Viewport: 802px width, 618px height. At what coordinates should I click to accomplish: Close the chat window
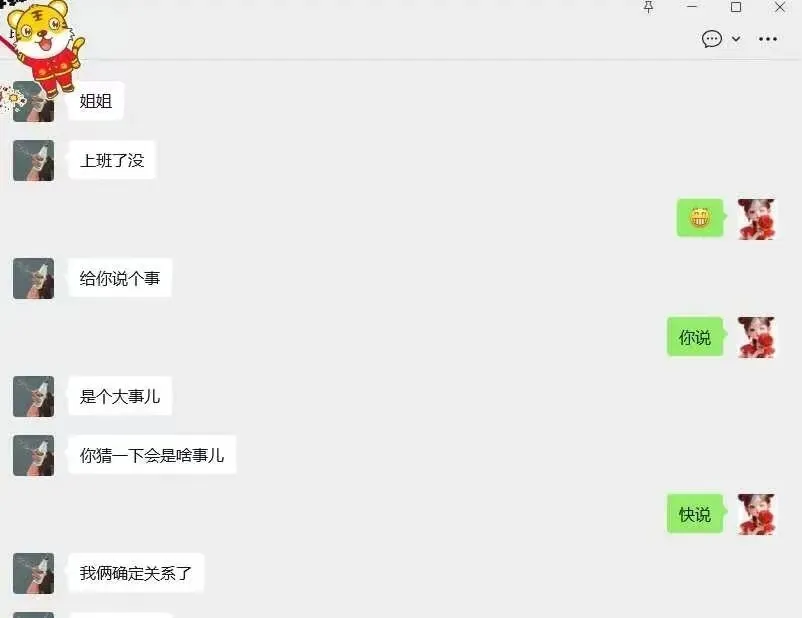tap(780, 7)
